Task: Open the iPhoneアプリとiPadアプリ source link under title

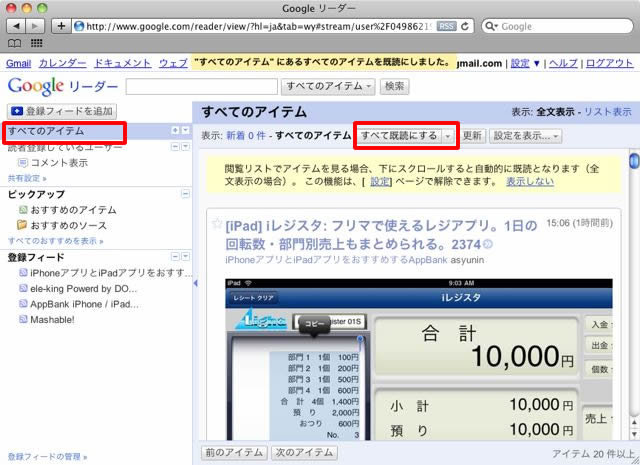Action: (336, 260)
